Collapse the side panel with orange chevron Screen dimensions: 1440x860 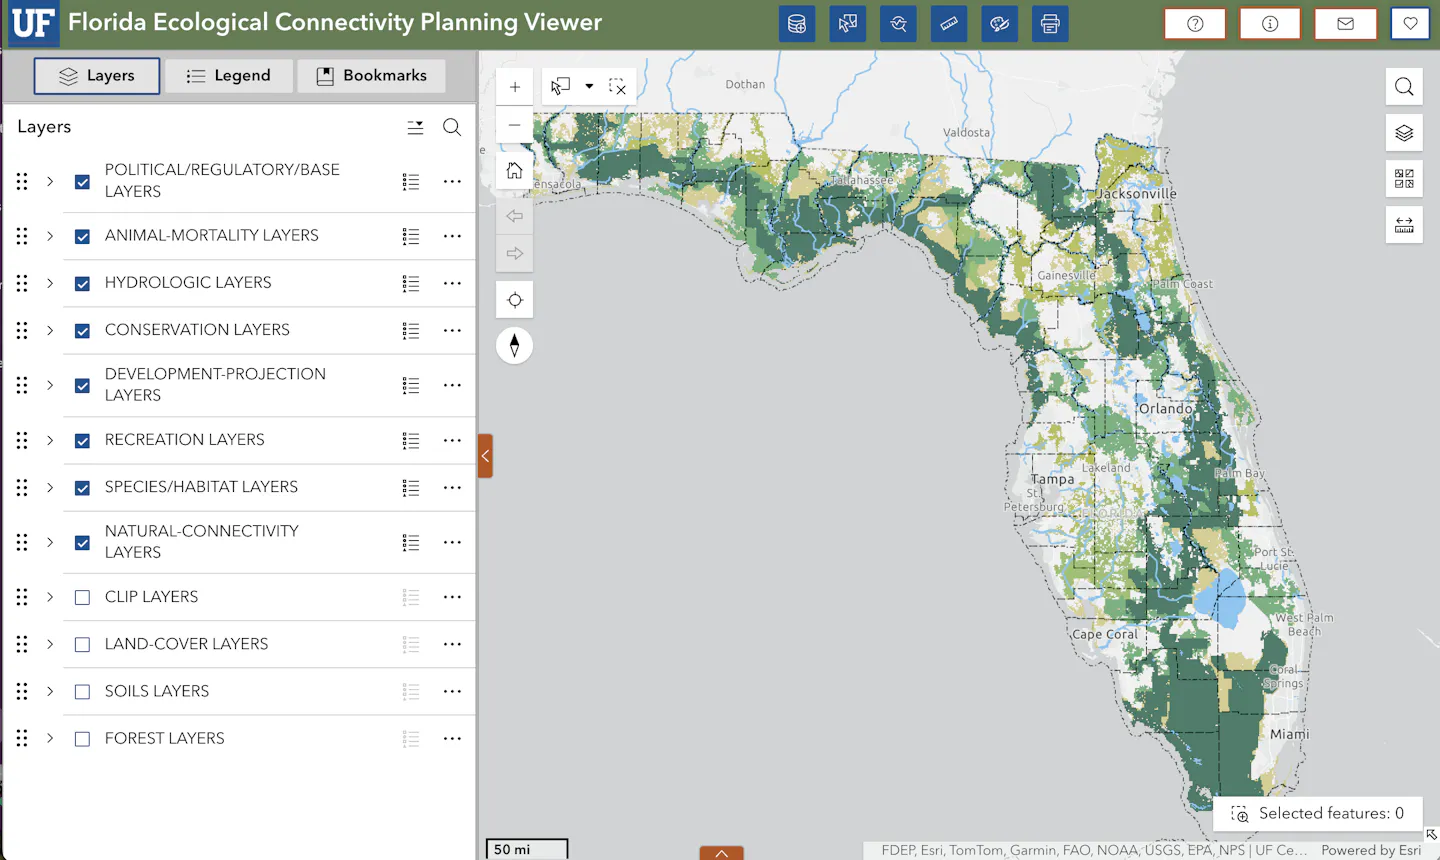[x=485, y=455]
